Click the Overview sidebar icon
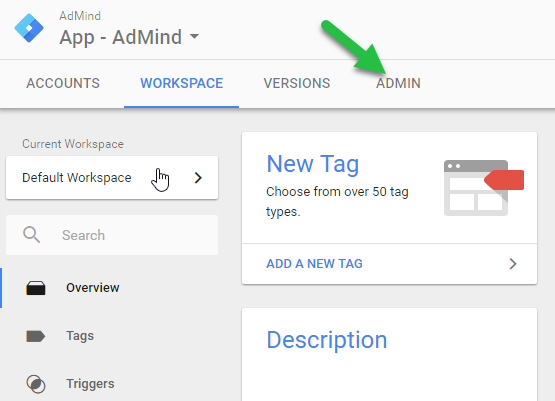The width and height of the screenshot is (555, 401). click(x=36, y=288)
